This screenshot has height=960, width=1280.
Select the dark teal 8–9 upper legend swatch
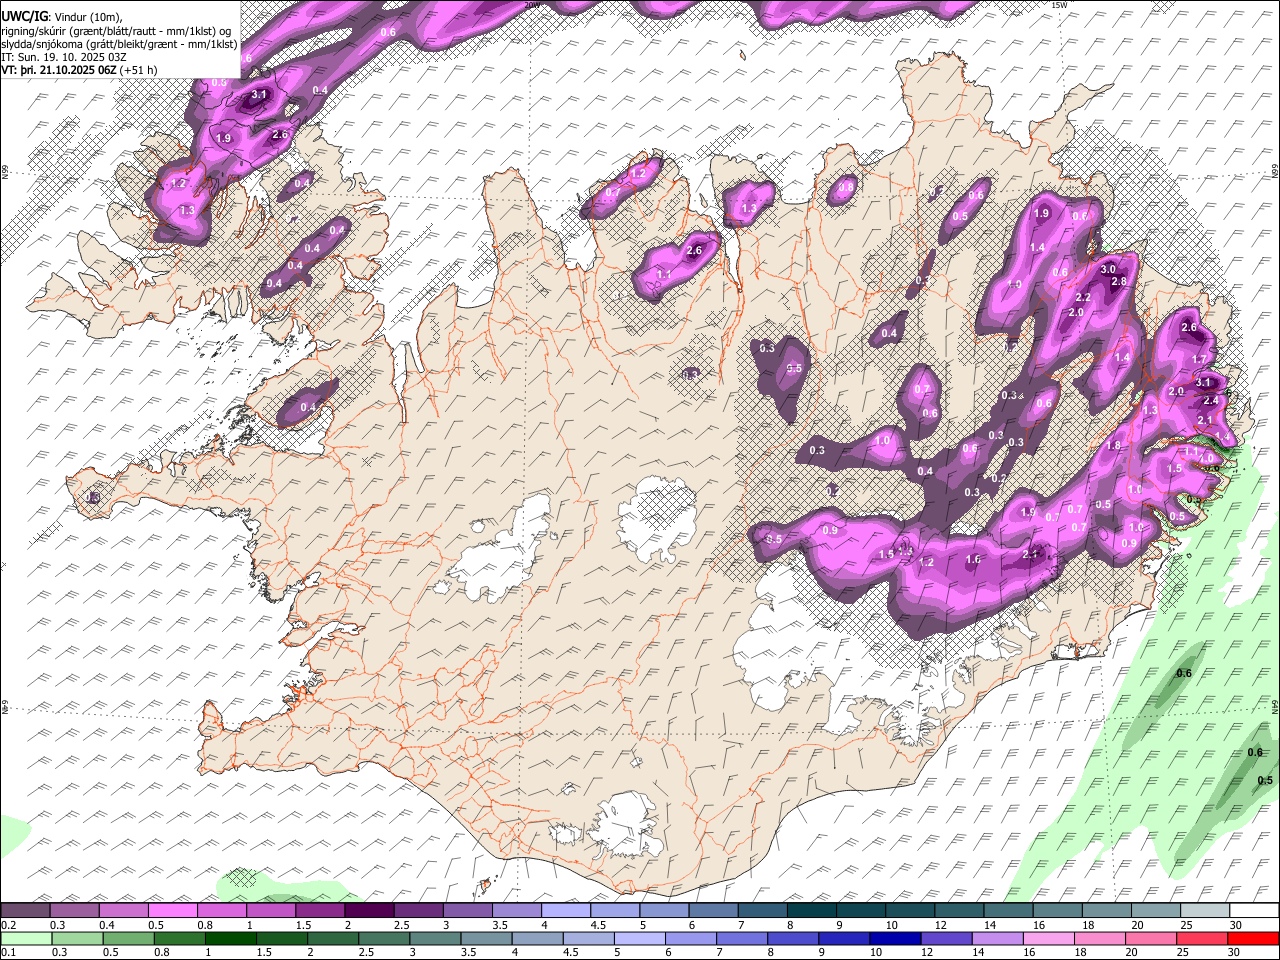click(812, 911)
